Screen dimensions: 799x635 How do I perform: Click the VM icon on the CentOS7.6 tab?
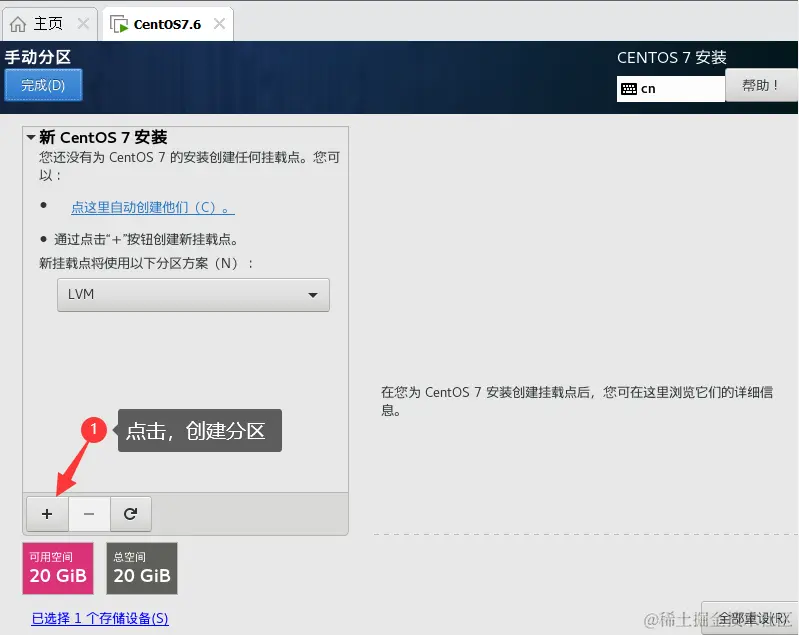[x=119, y=24]
